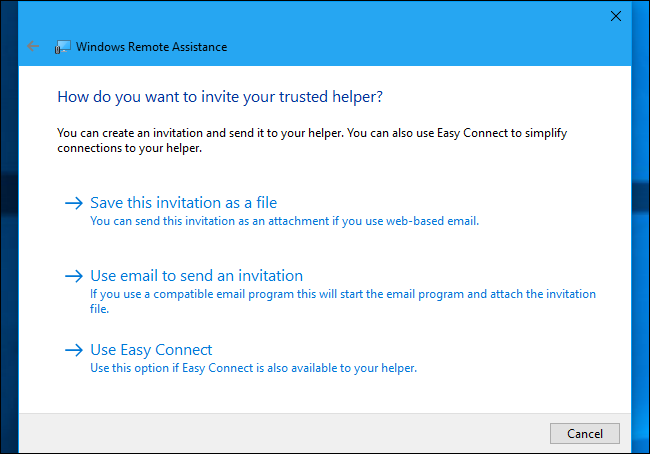Click the compatible email program description text
The image size is (650, 454).
click(x=342, y=294)
